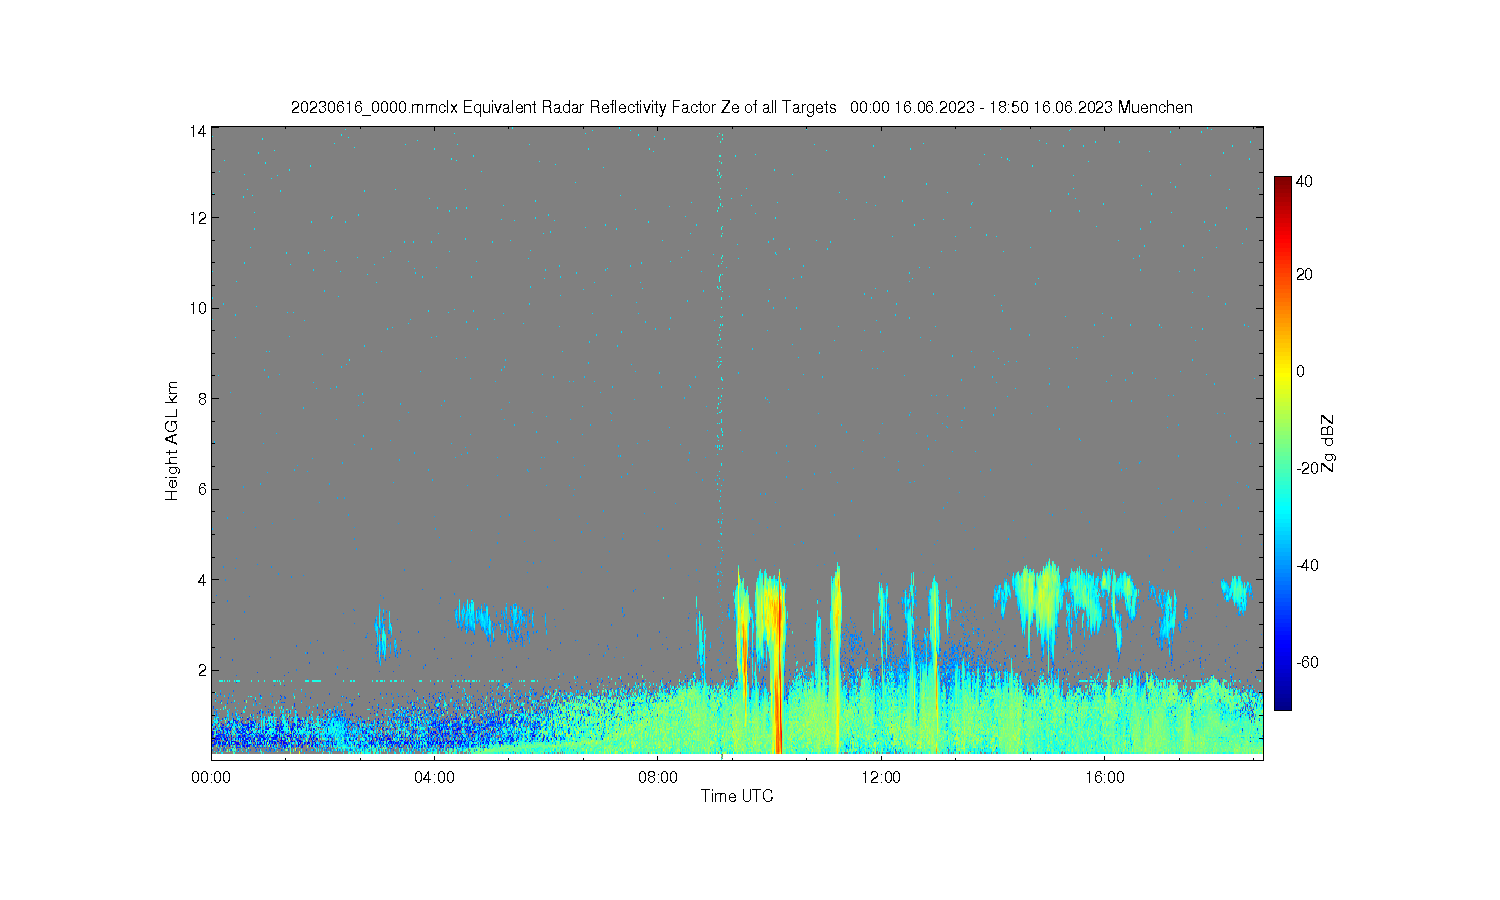This screenshot has height=900, width=1500.
Task: Click the 00:00 time tick label
Action: (x=211, y=777)
